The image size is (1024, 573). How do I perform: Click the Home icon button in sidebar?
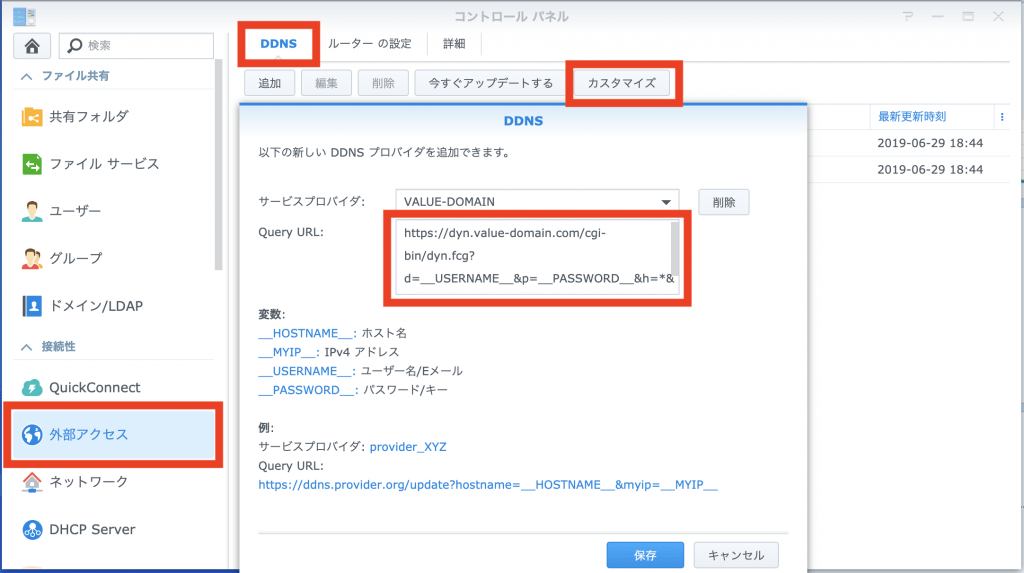click(32, 46)
